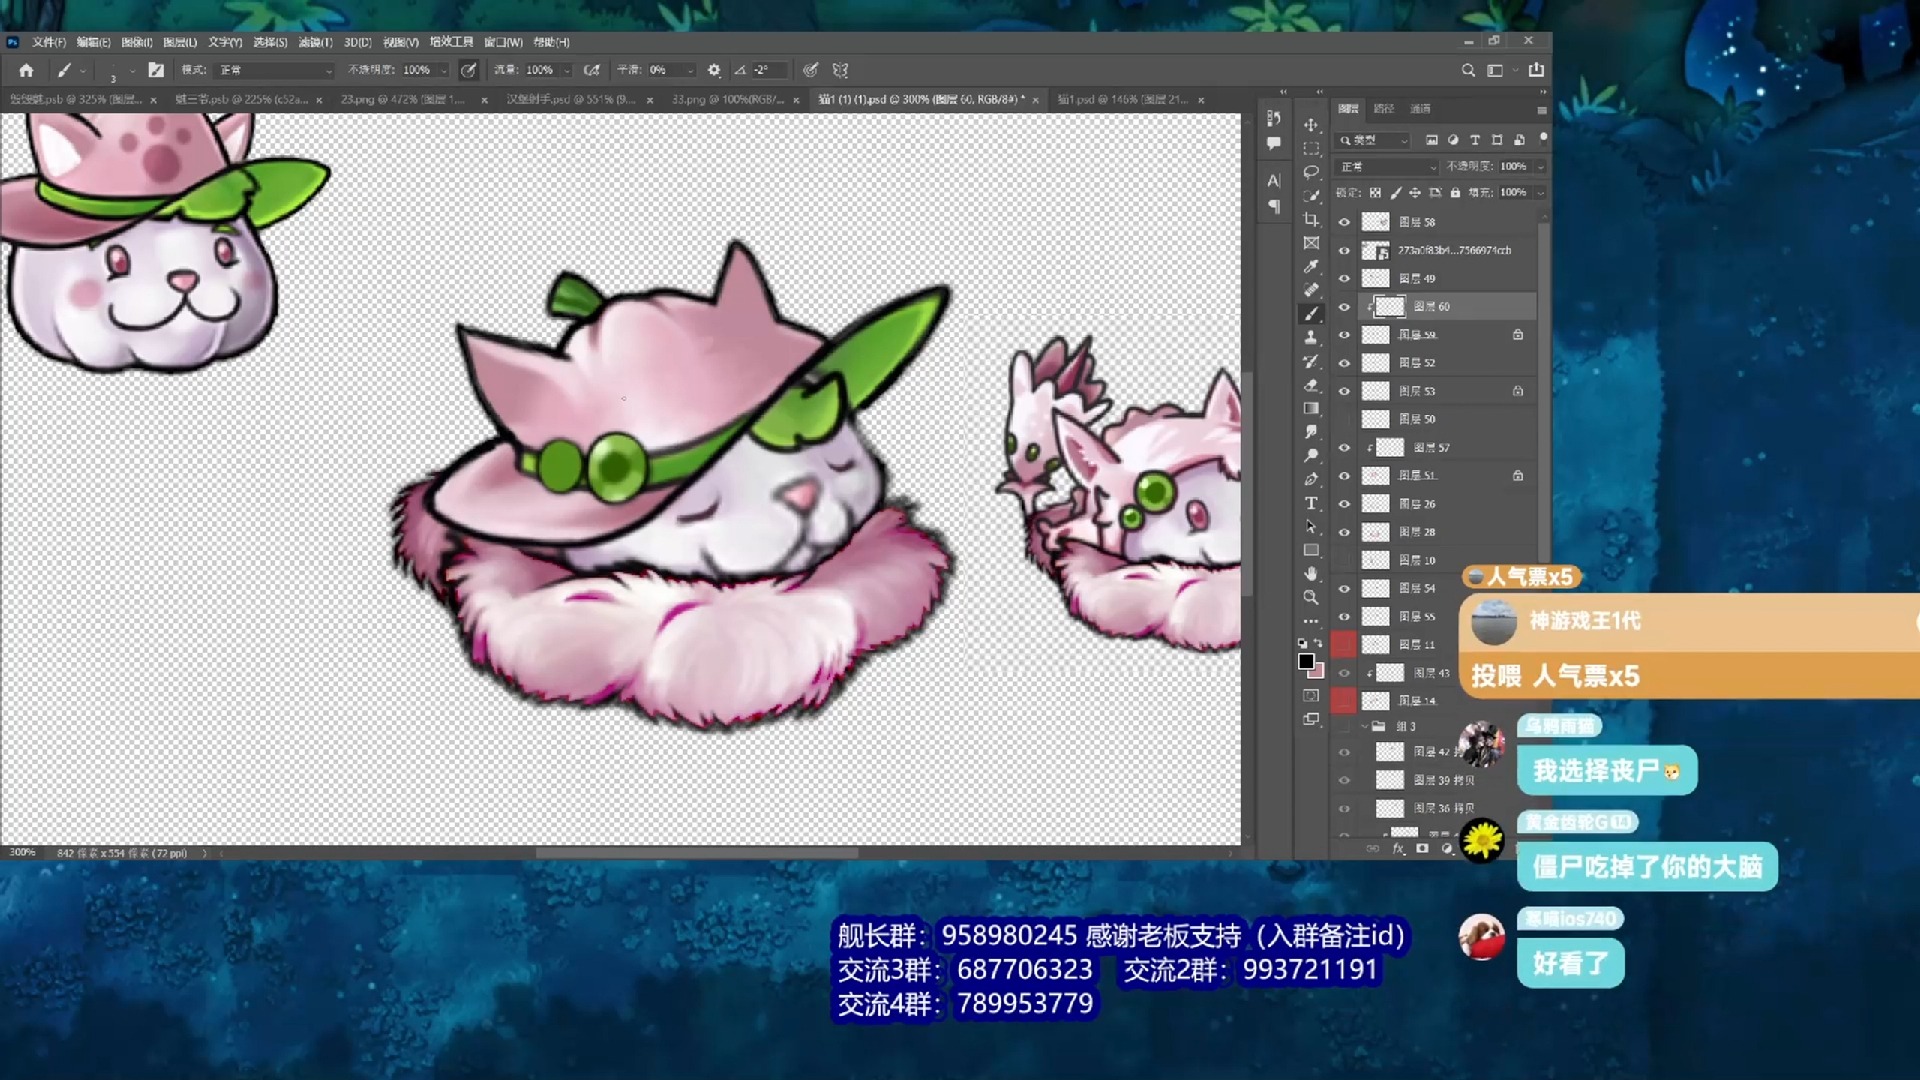This screenshot has width=1920, height=1080.
Task: Open the painting mode 正常 dropdown
Action: pyautogui.click(x=276, y=70)
